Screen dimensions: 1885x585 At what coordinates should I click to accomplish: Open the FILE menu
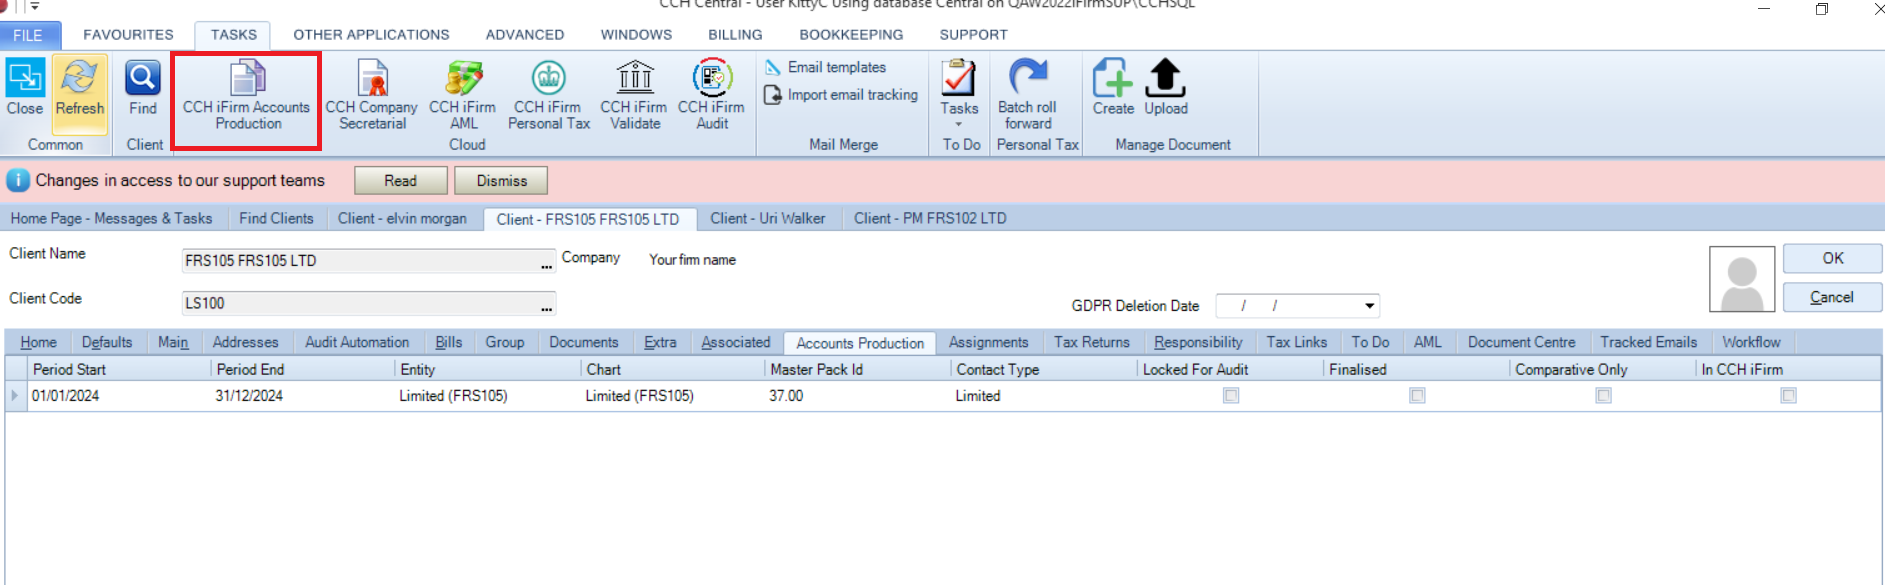click(x=29, y=35)
